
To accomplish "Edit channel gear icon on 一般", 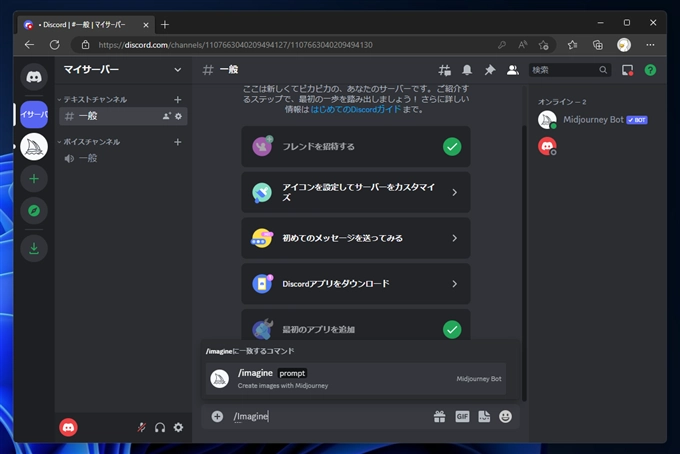I will pyautogui.click(x=179, y=116).
